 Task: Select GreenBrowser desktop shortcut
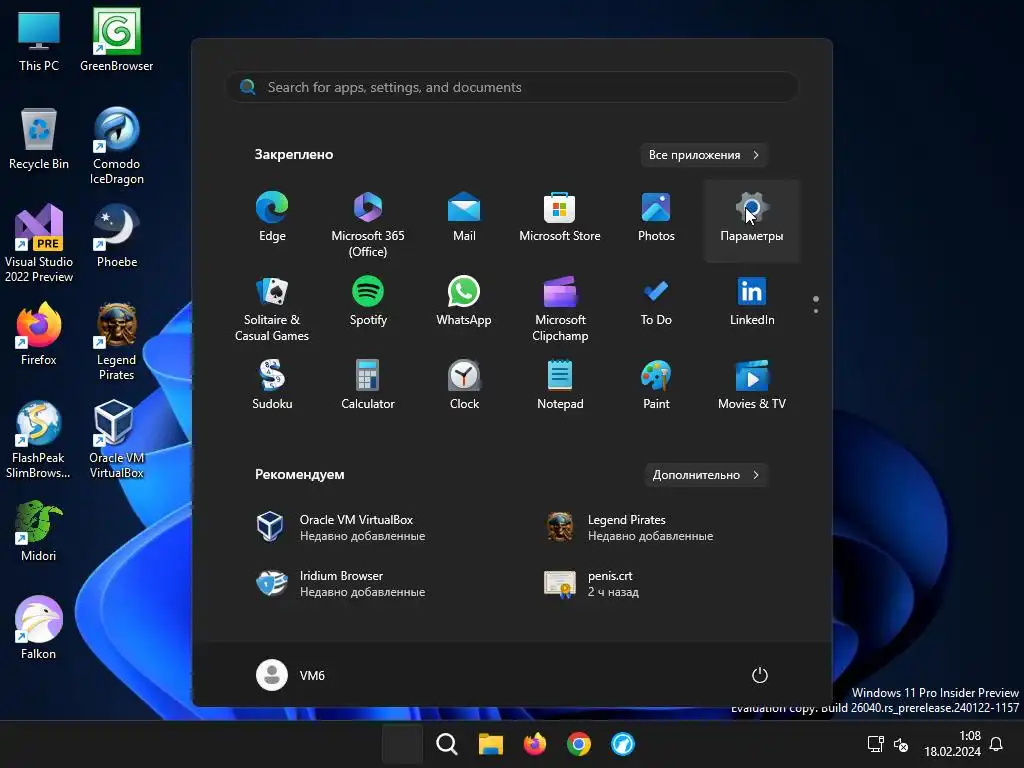pyautogui.click(x=116, y=40)
